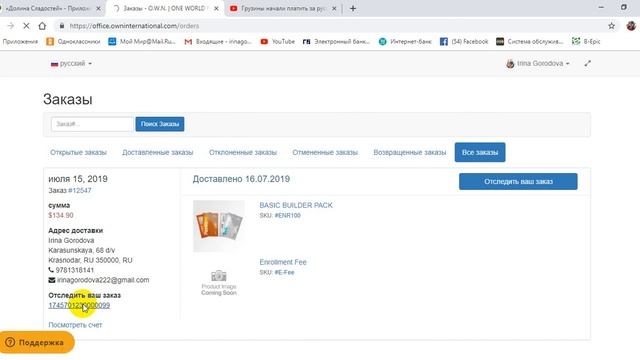The height and width of the screenshot is (360, 640).
Task: Stop loading the page
Action: pos(26,26)
